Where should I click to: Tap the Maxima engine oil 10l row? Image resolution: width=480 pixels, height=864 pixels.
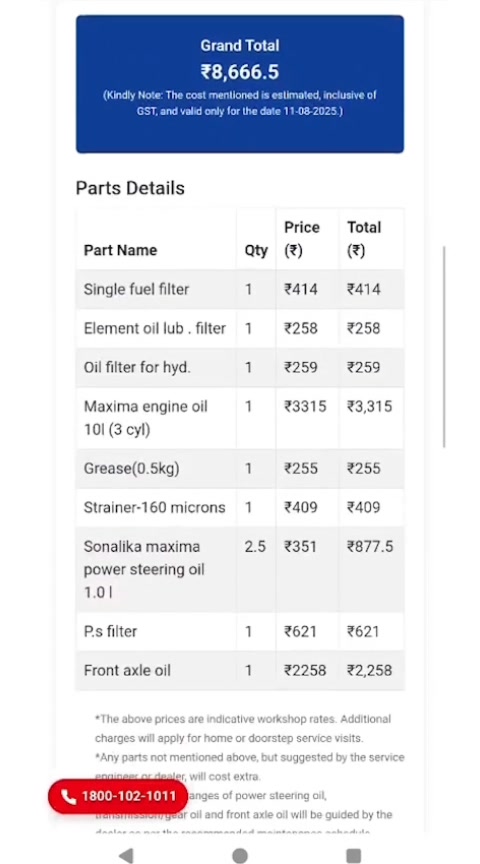pyautogui.click(x=240, y=418)
